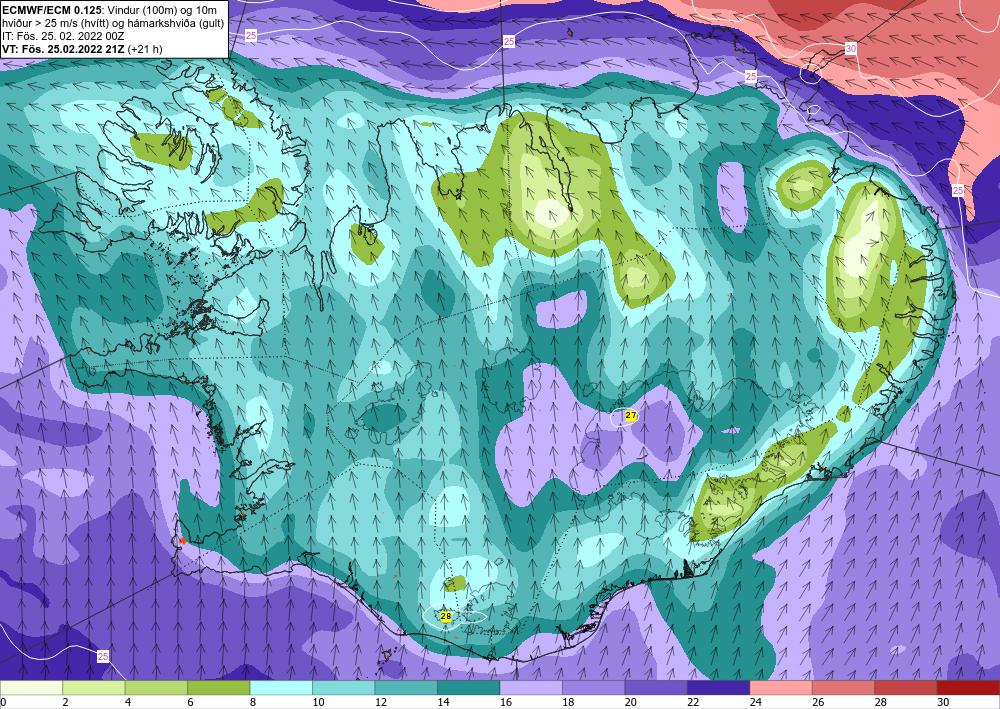Pick the red 28–30 m/s legend swatch
The image size is (1000, 709).
pyautogui.click(x=906, y=688)
